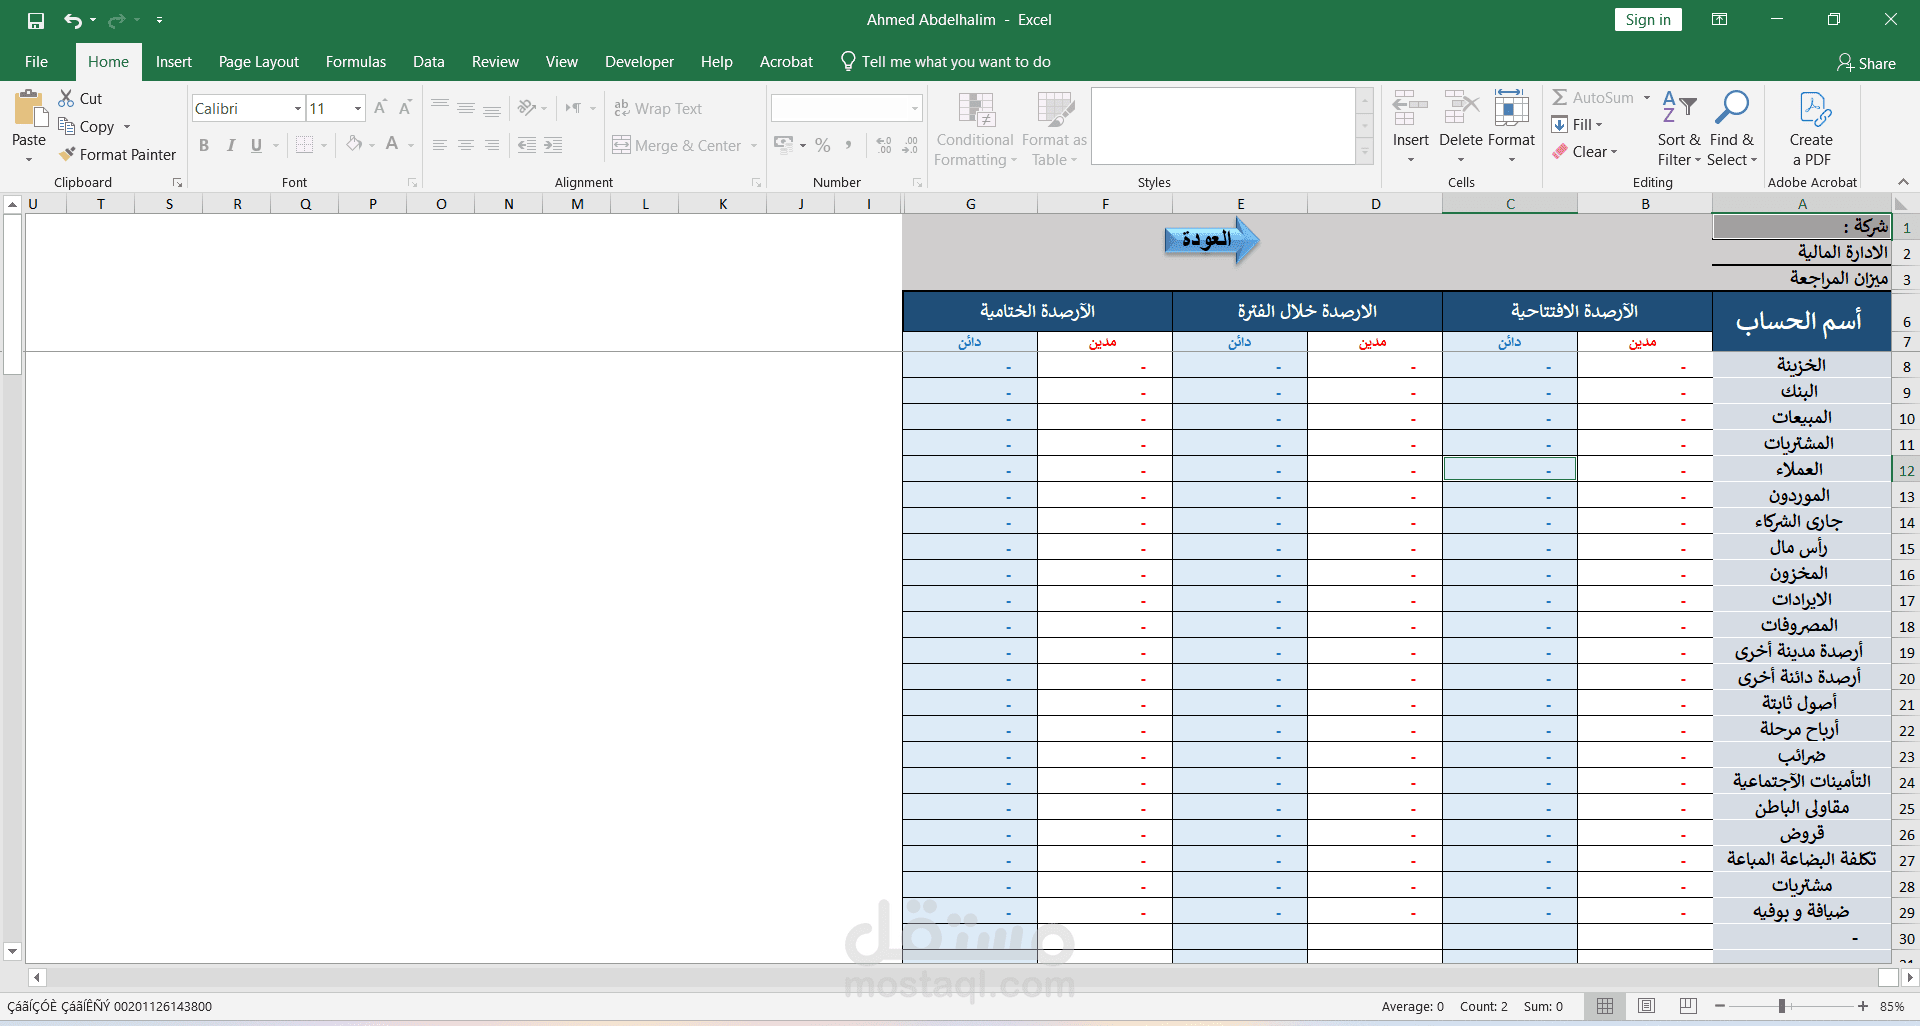
Task: Open the font size 11 dropdown
Action: point(358,108)
